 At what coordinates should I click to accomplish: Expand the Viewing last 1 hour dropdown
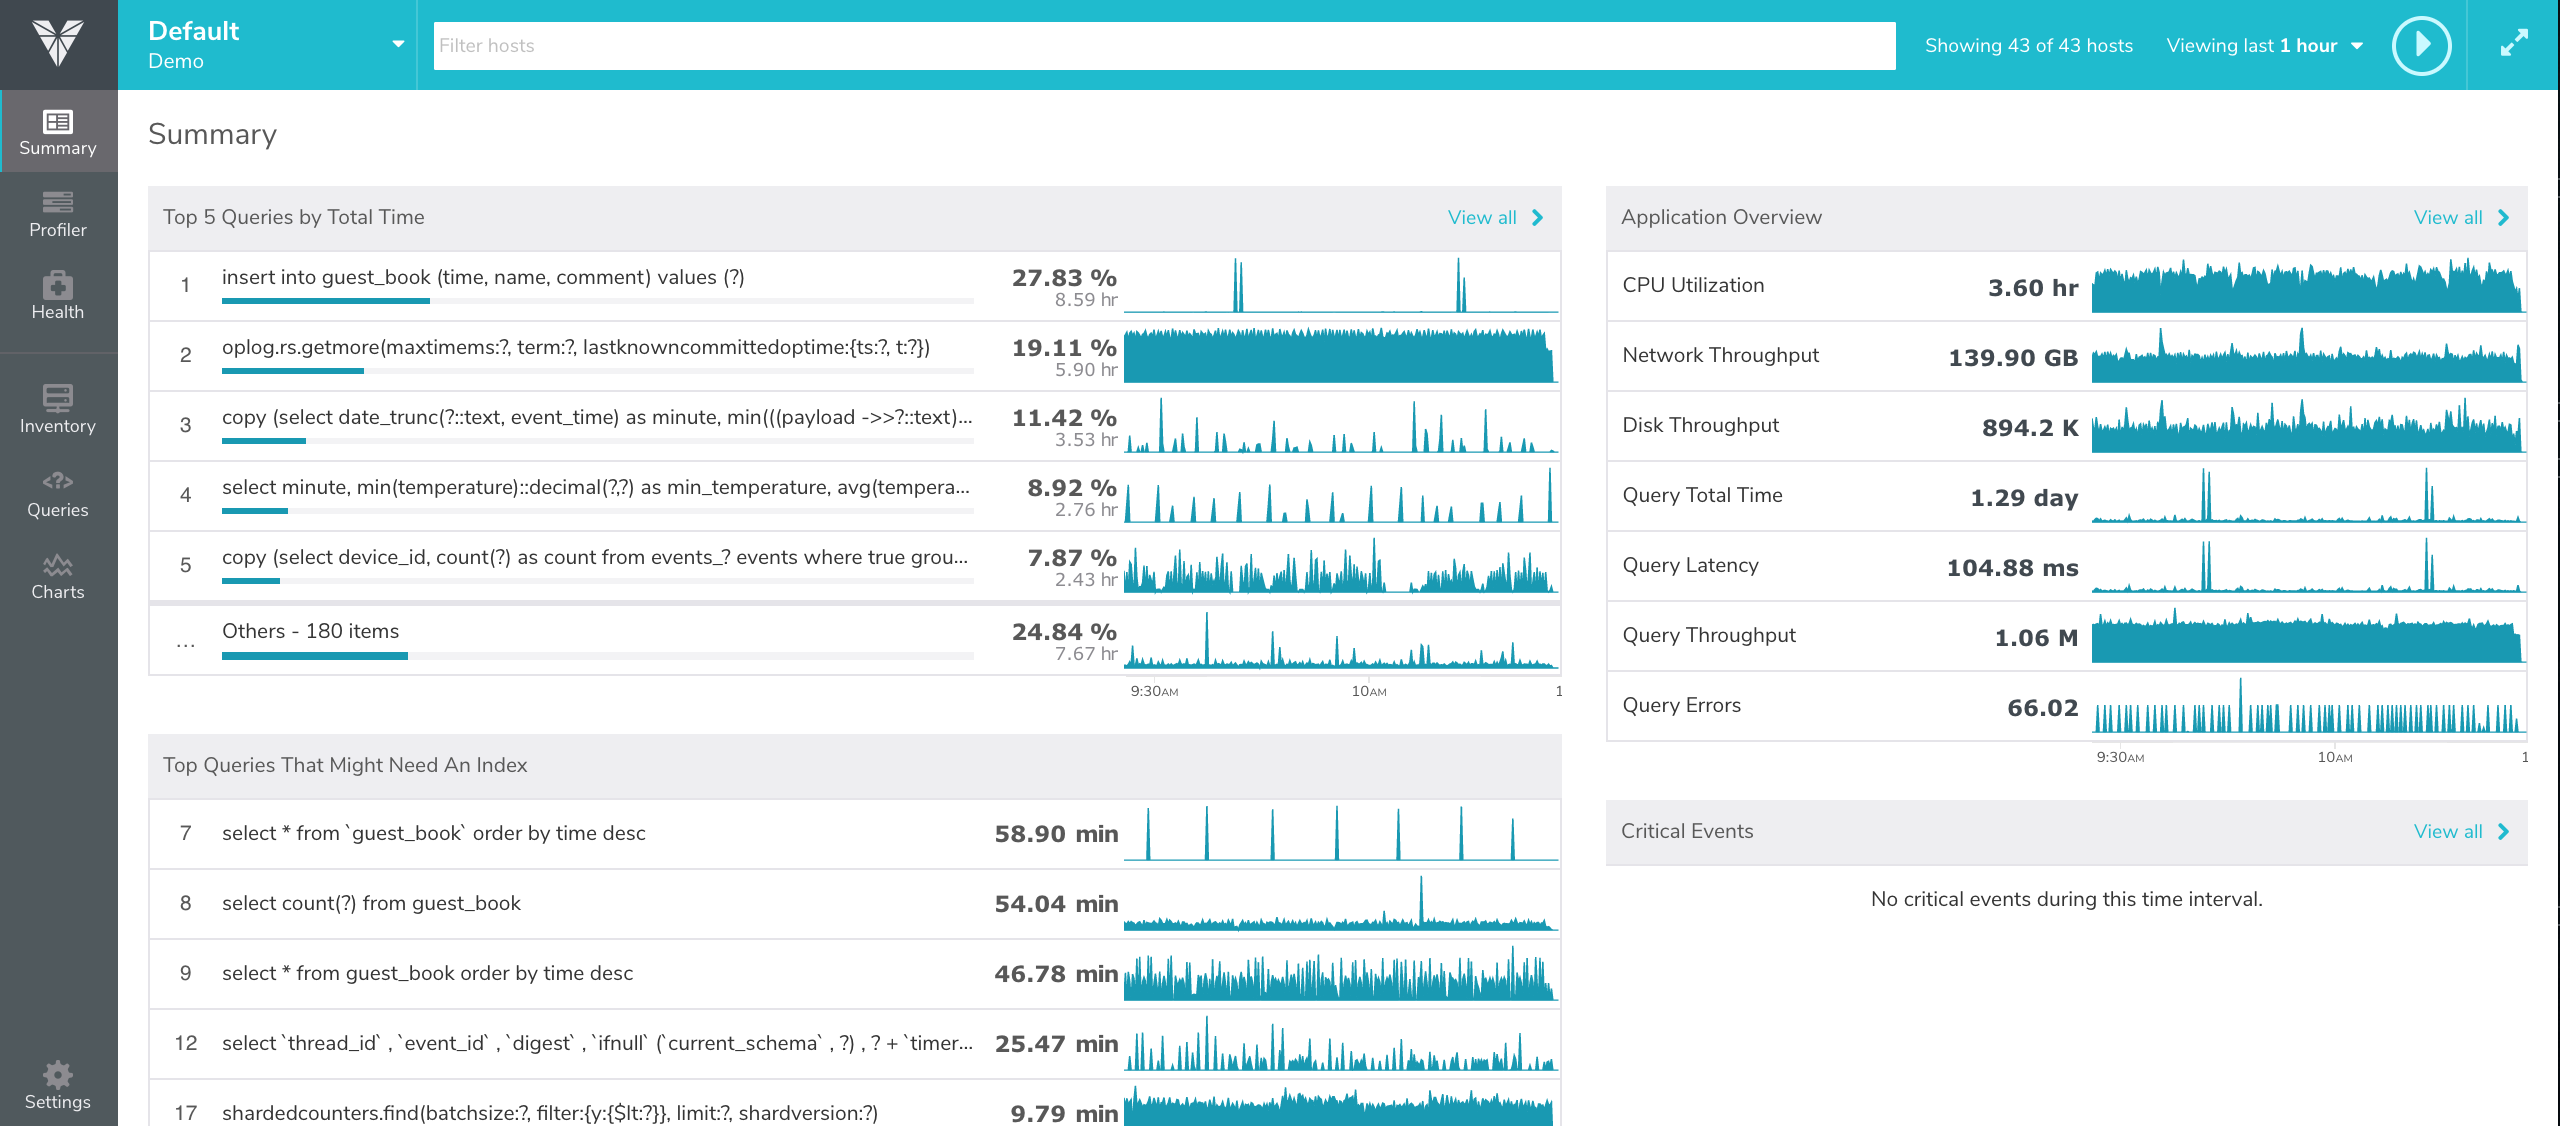click(2264, 46)
